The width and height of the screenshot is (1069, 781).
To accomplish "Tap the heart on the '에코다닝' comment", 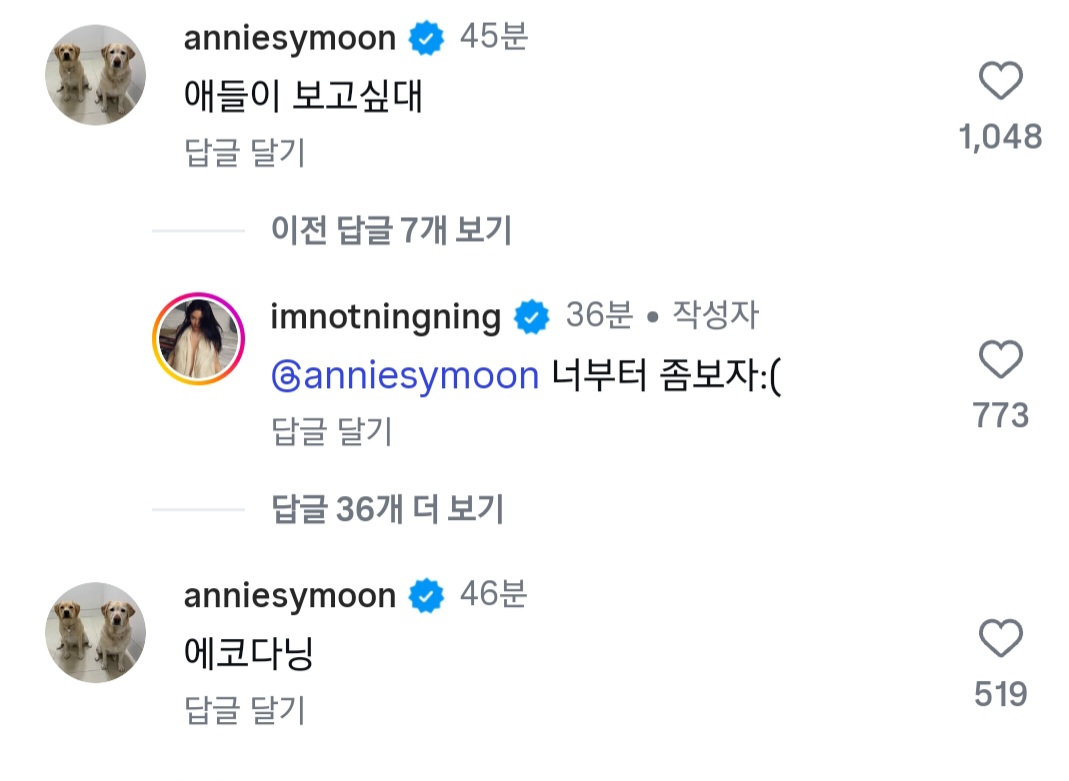I will coord(1000,638).
